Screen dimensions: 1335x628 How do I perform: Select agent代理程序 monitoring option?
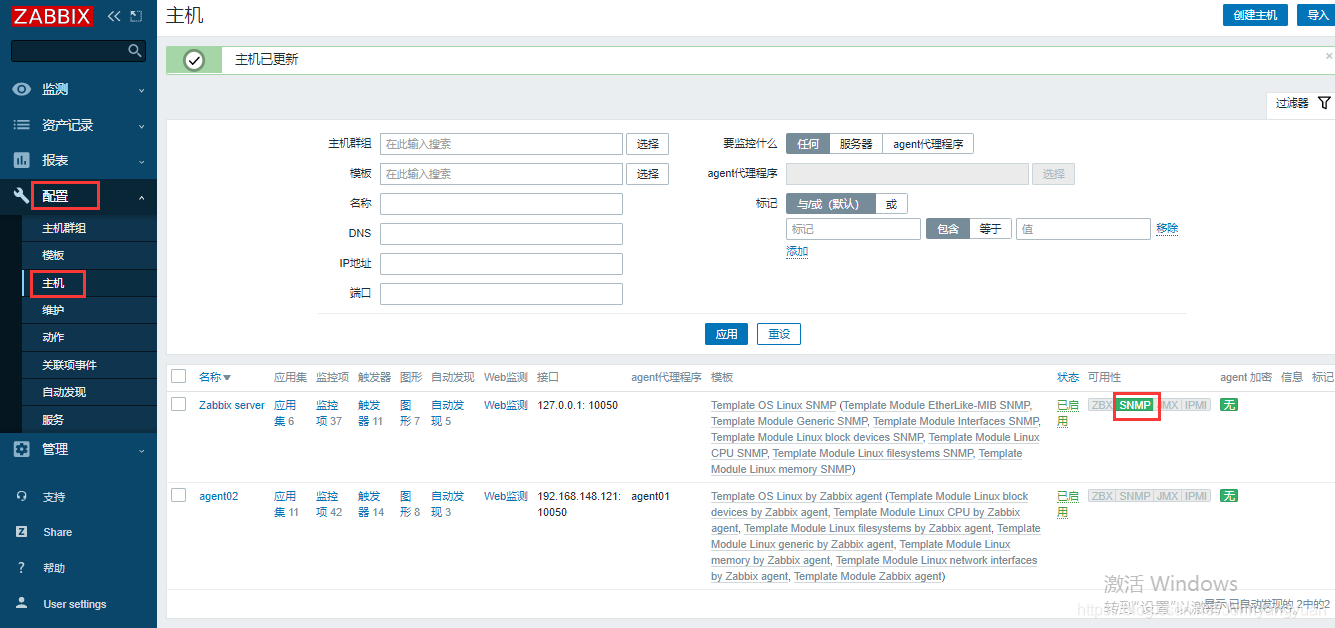[x=928, y=144]
